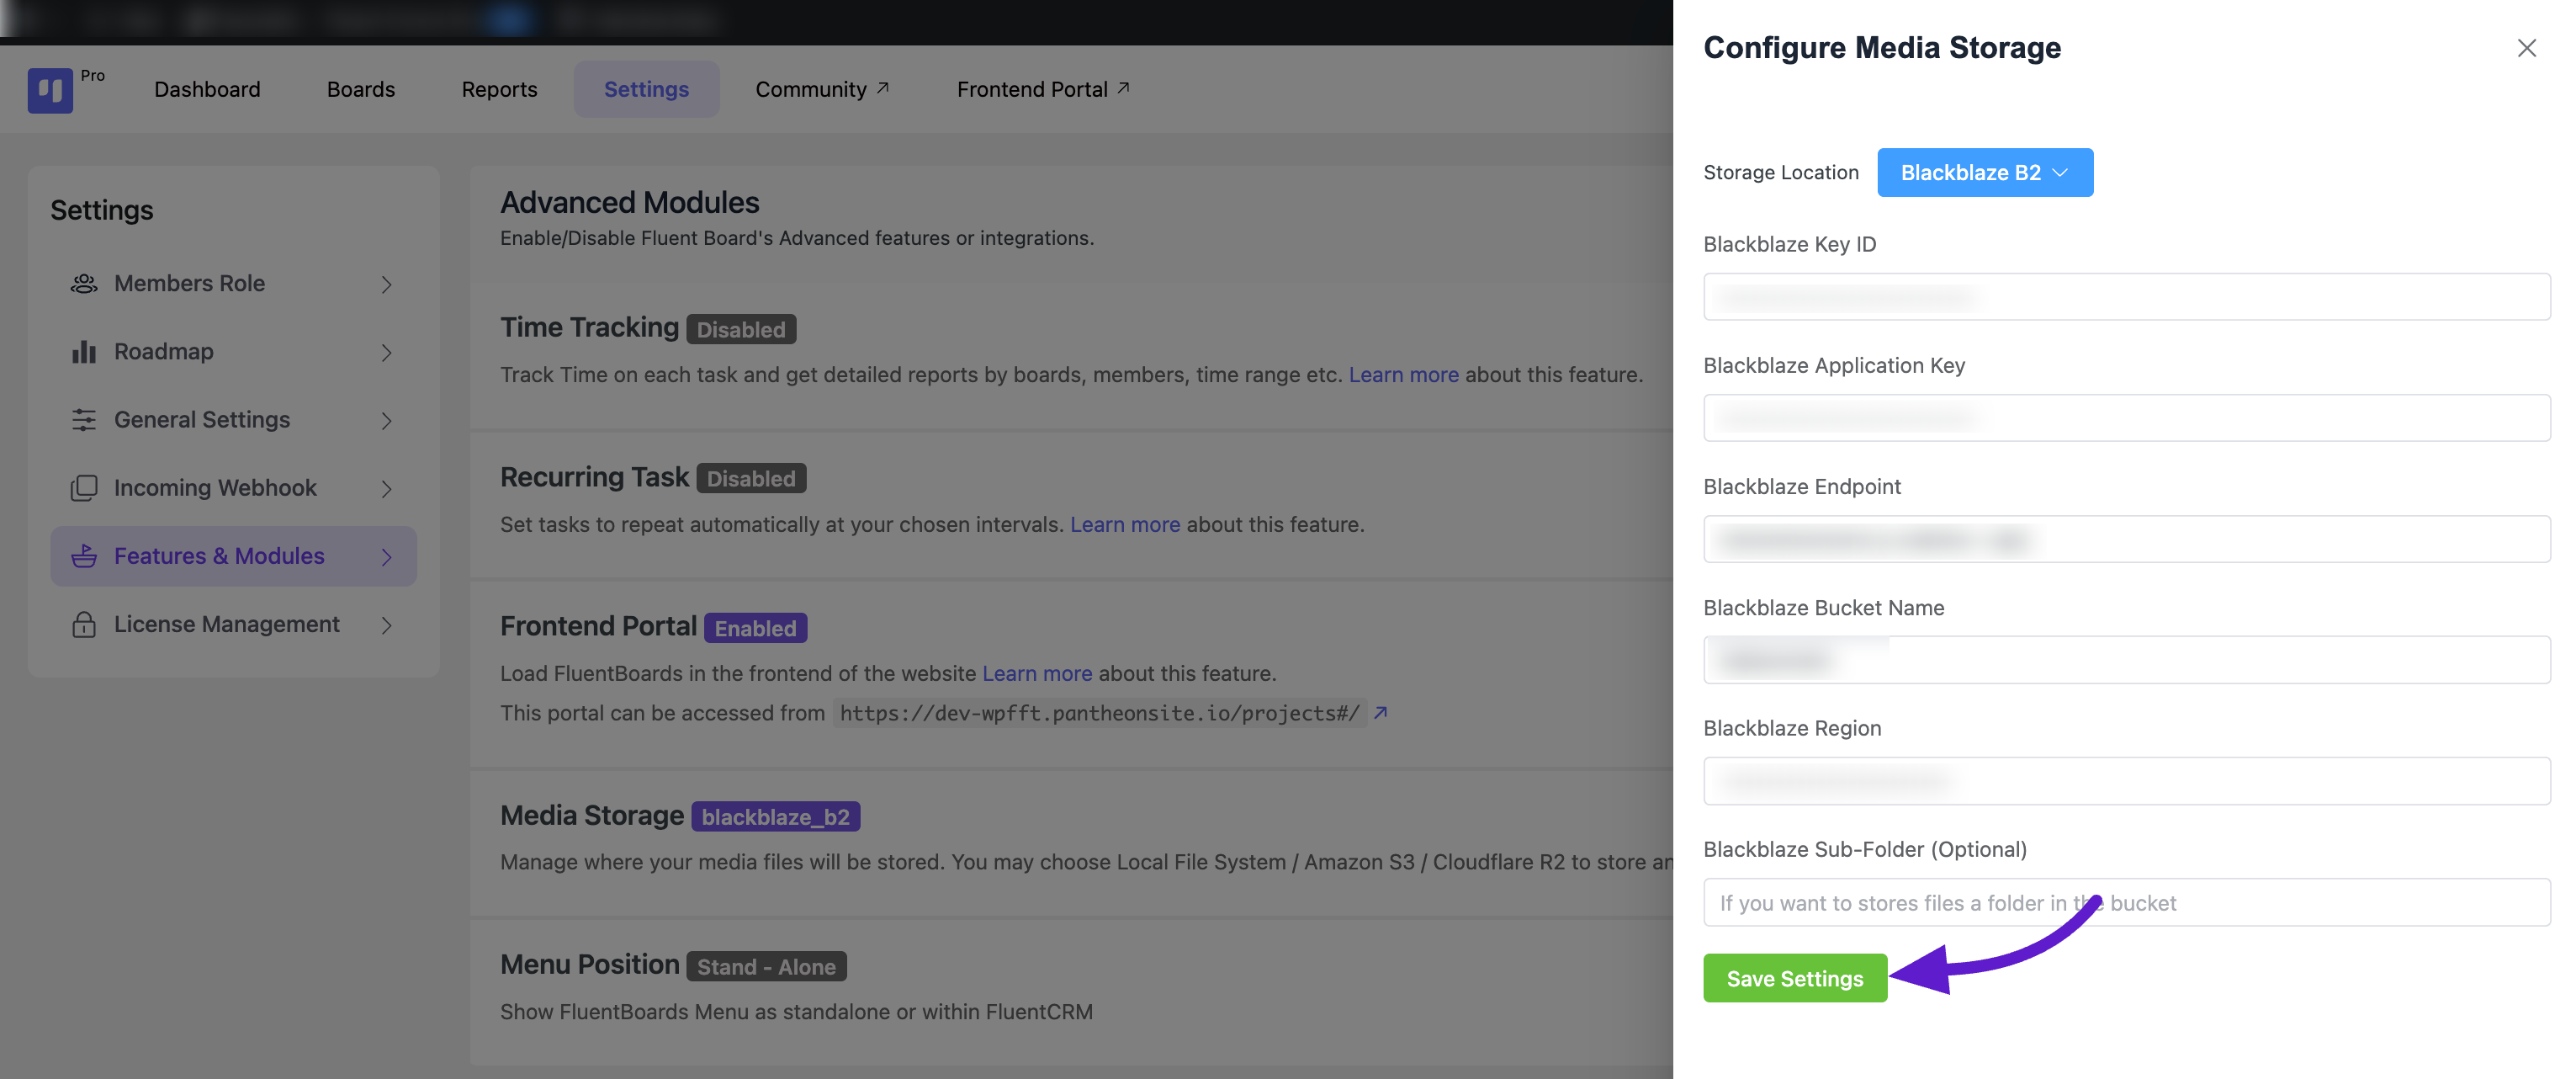Close the Configure Media Storage panel
Viewport: 2576px width, 1079px height.
(2526, 48)
